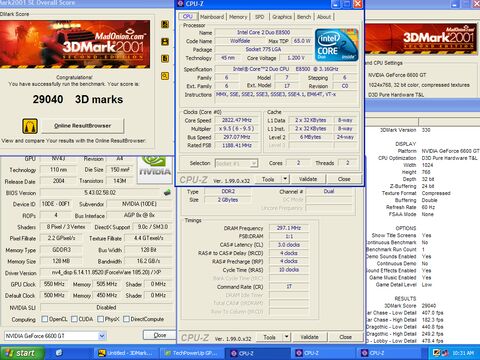Click the Close button in GPU-Z
Image resolution: width=480 pixels, height=360 pixels.
160,335
